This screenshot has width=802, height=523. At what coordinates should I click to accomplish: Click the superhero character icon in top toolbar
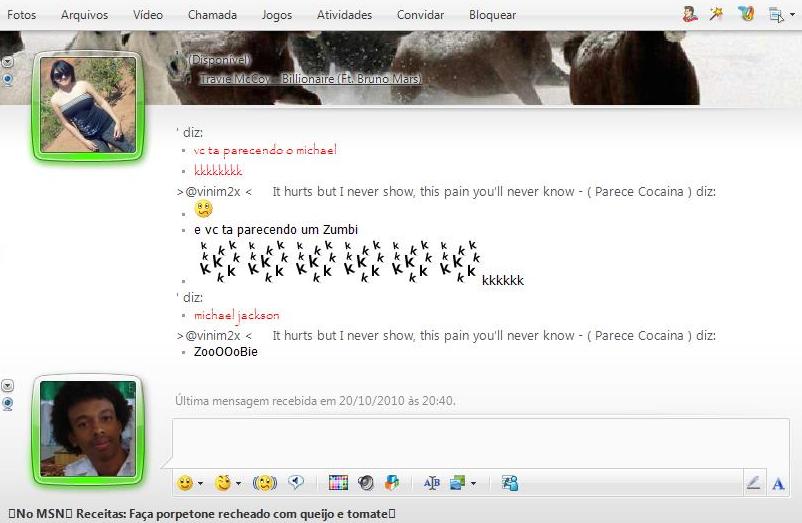click(x=690, y=14)
